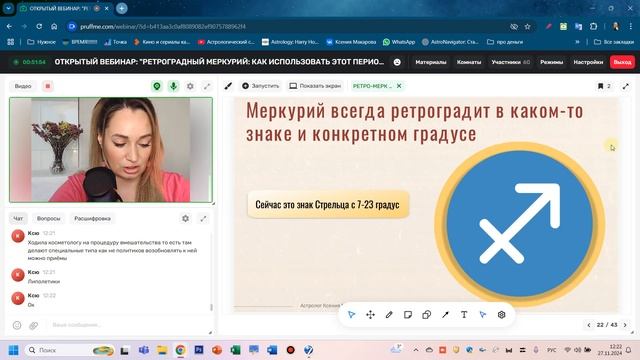Select the shapes tool
The image size is (640, 360).
[427, 315]
